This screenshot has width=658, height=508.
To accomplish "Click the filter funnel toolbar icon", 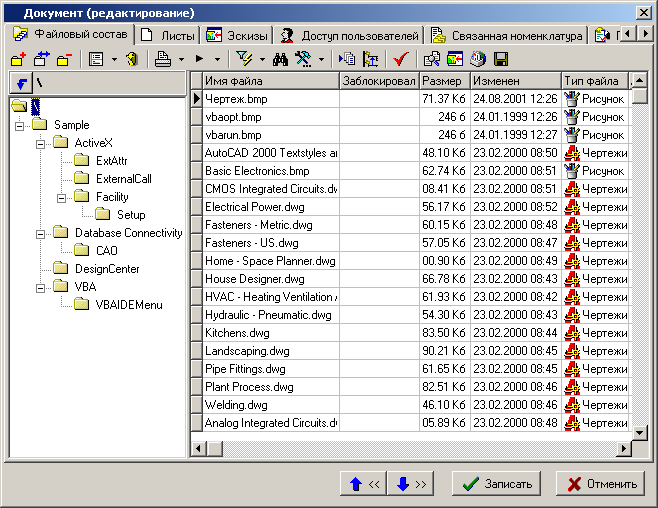I will point(245,60).
